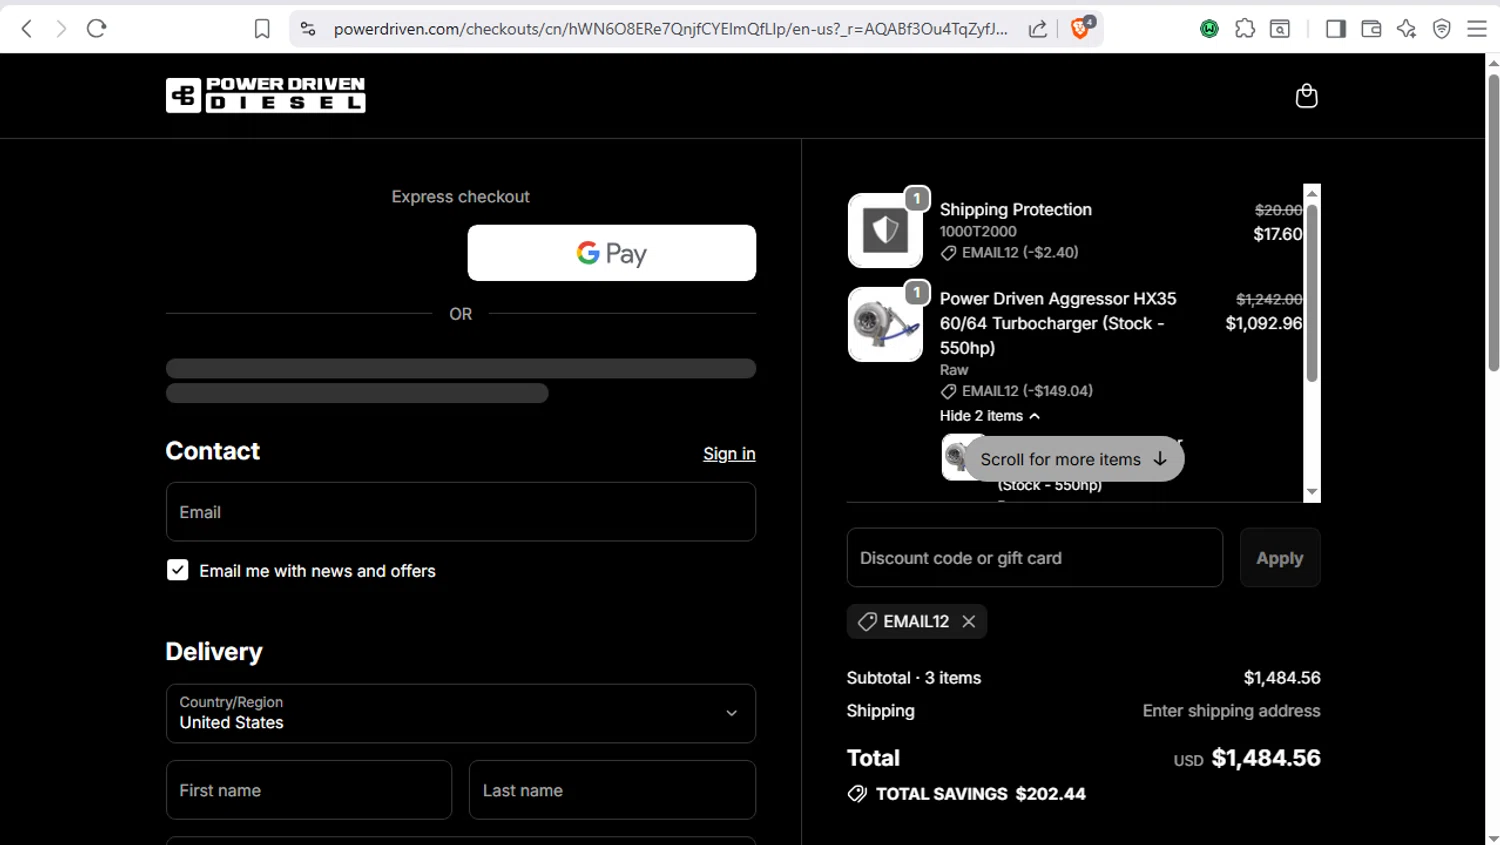This screenshot has width=1500, height=845.
Task: Click the order summary scrollbar thumb
Action: (1312, 293)
